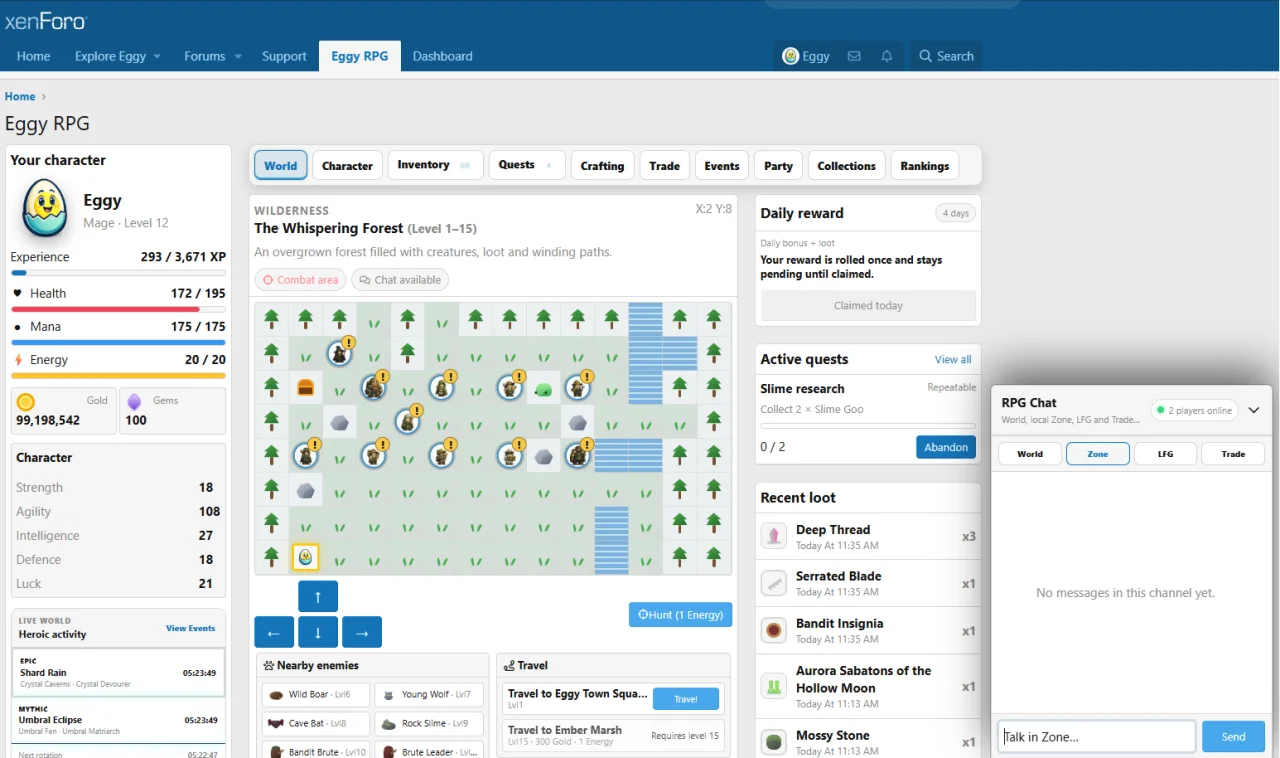Collapse the RPG Chat panel chevron

click(1253, 410)
